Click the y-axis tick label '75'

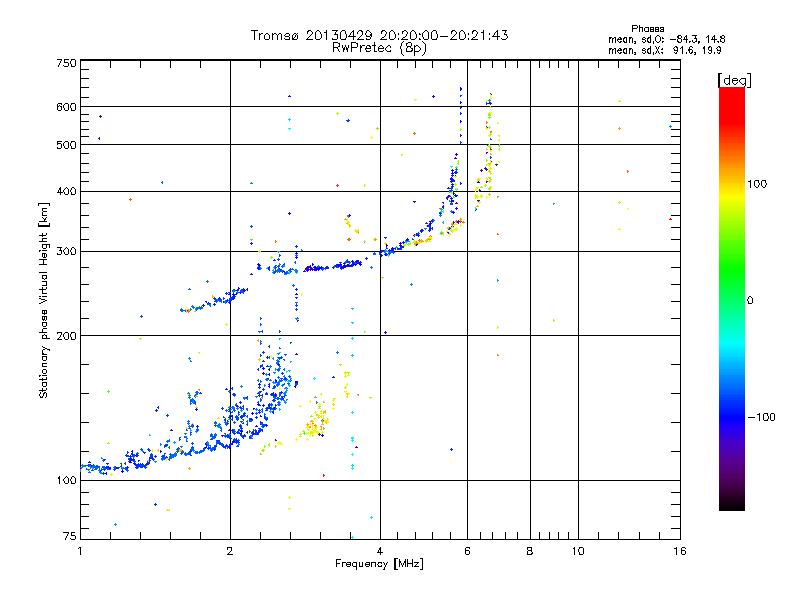click(70, 536)
